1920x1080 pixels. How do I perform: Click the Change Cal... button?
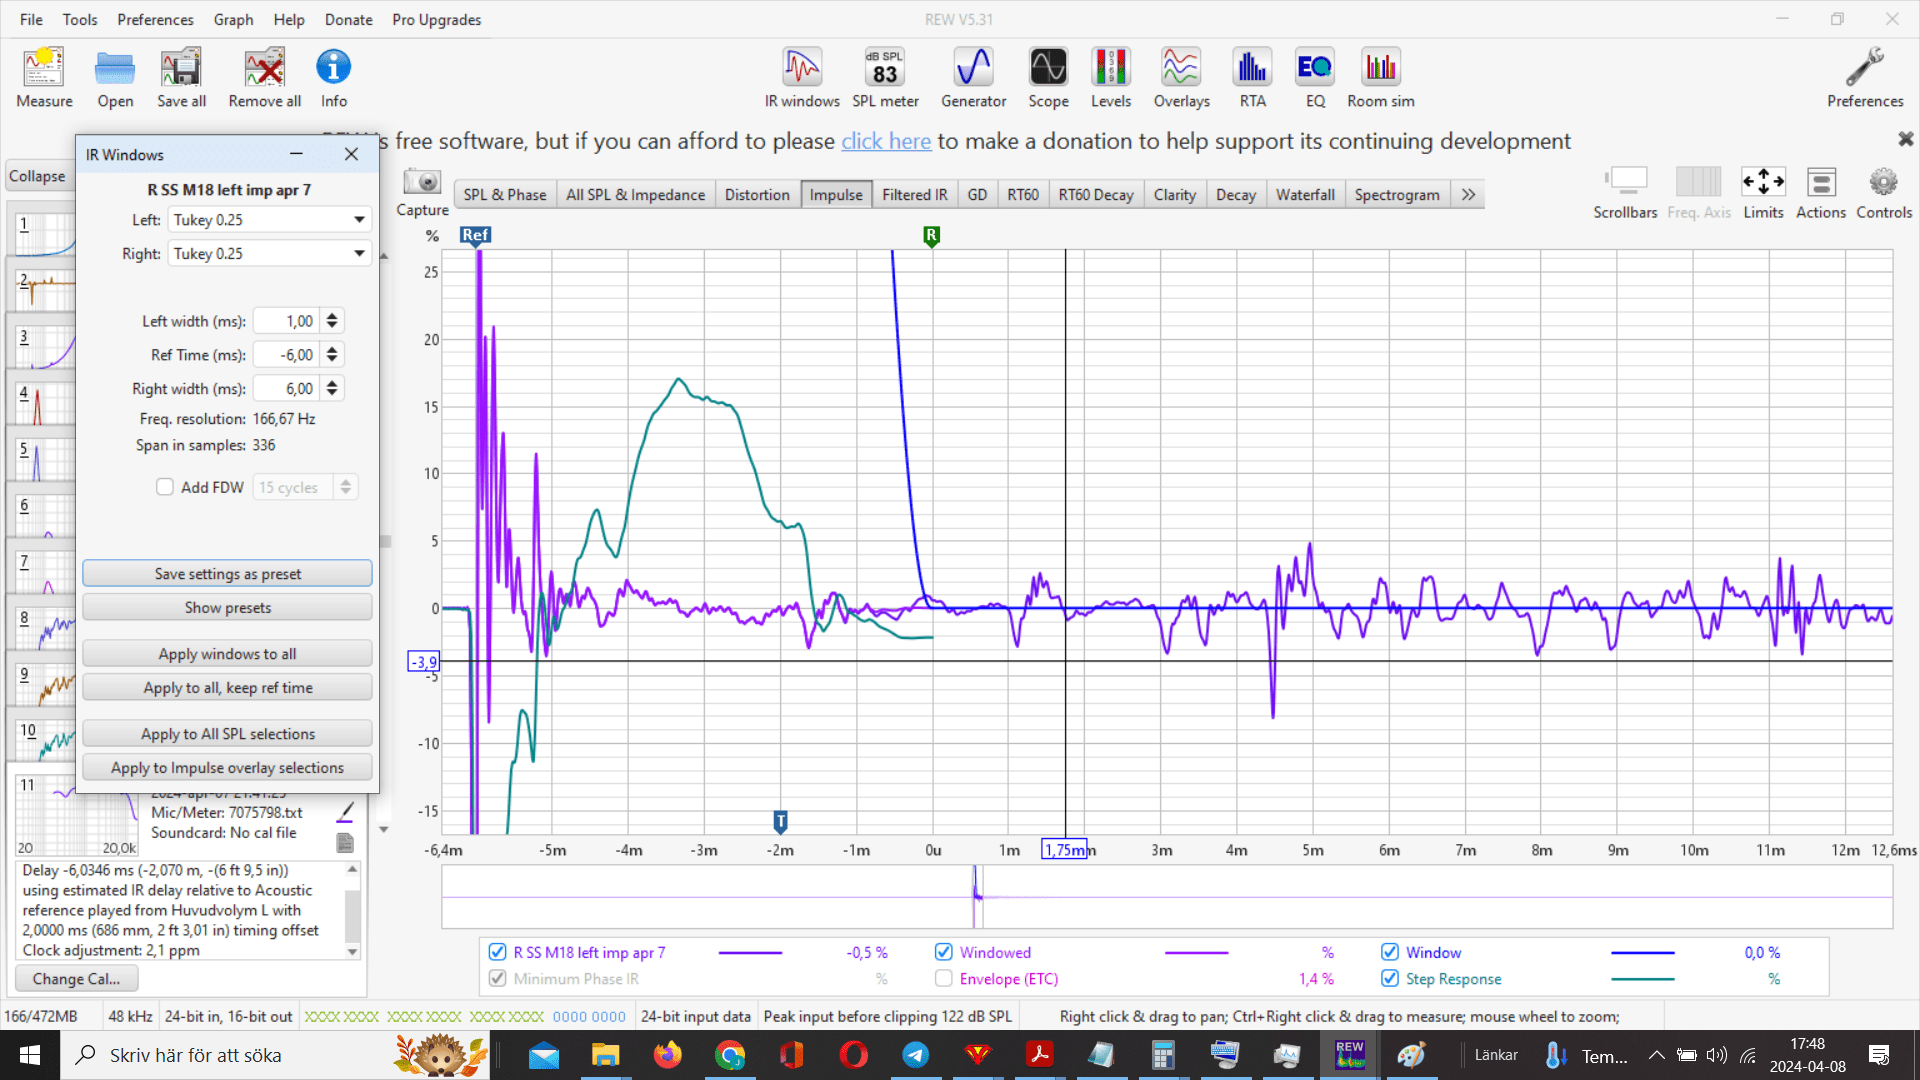coord(76,979)
